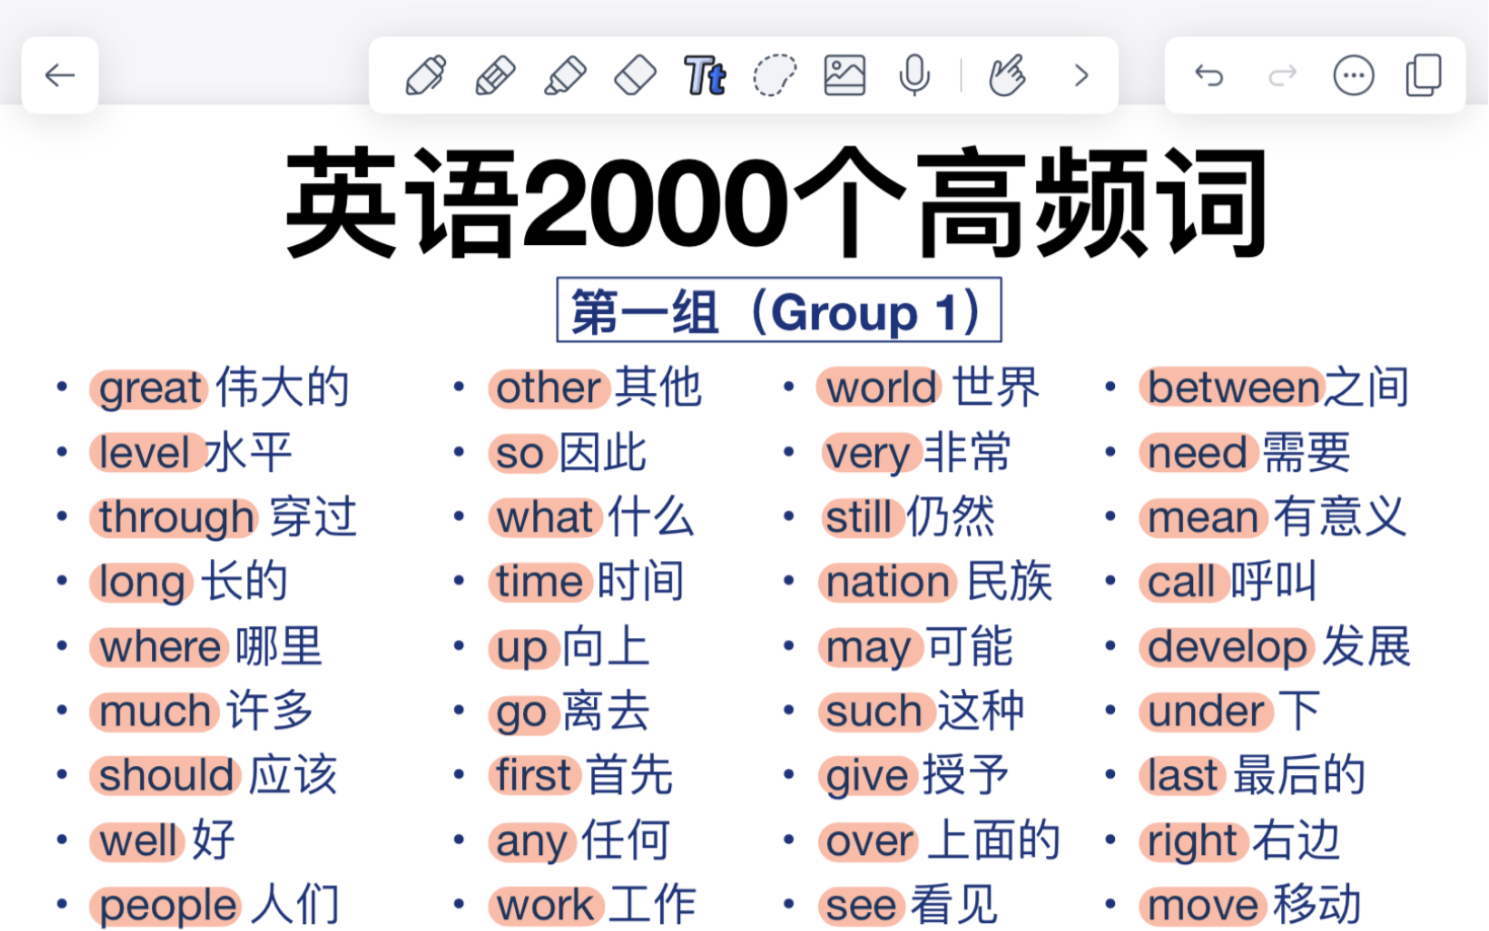Redo the last action
The image size is (1489, 931).
tap(1282, 75)
